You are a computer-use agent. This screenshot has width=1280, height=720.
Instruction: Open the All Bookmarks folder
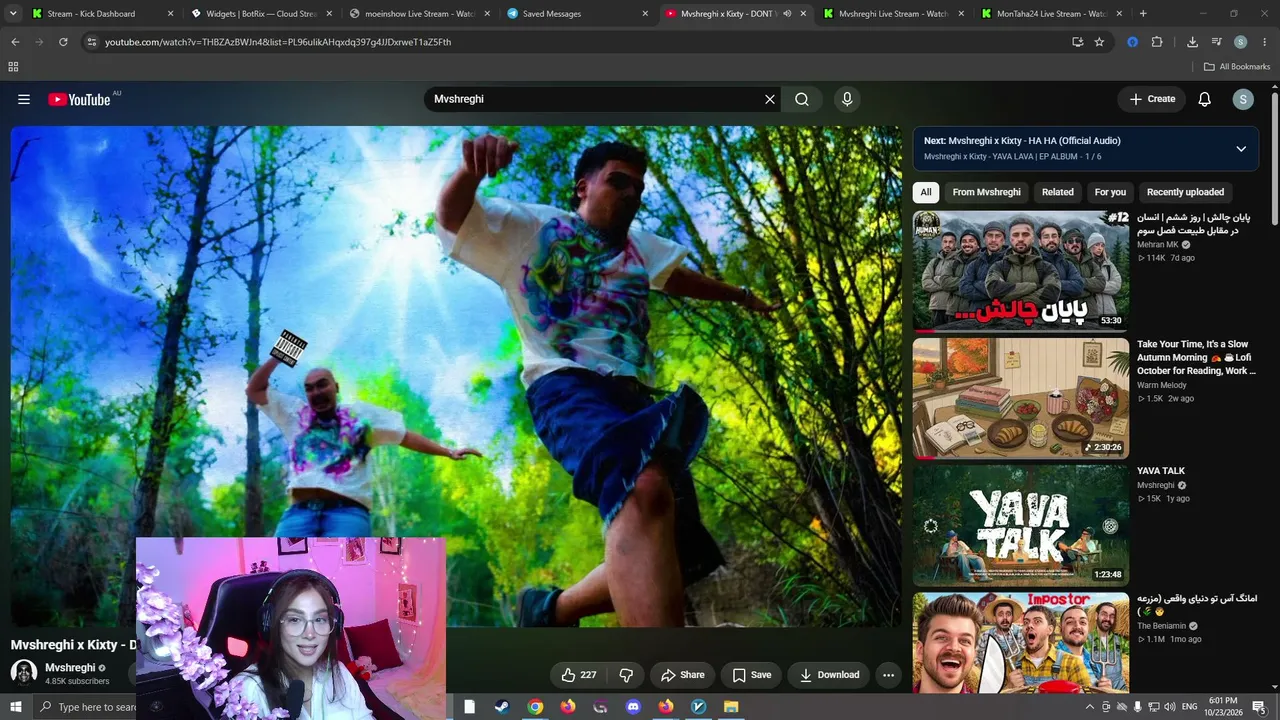1237,67
